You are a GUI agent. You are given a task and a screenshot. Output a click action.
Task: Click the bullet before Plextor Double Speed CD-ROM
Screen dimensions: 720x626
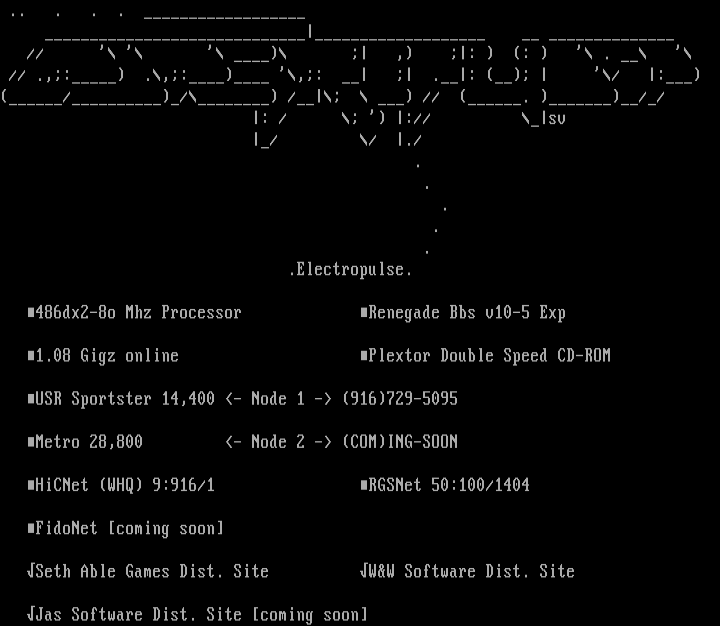(x=364, y=356)
